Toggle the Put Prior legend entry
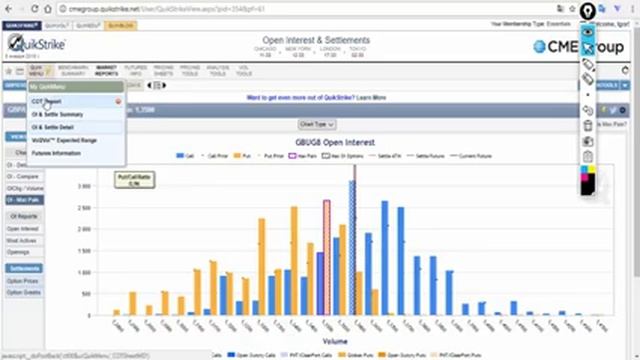The width and height of the screenshot is (640, 360). click(271, 156)
